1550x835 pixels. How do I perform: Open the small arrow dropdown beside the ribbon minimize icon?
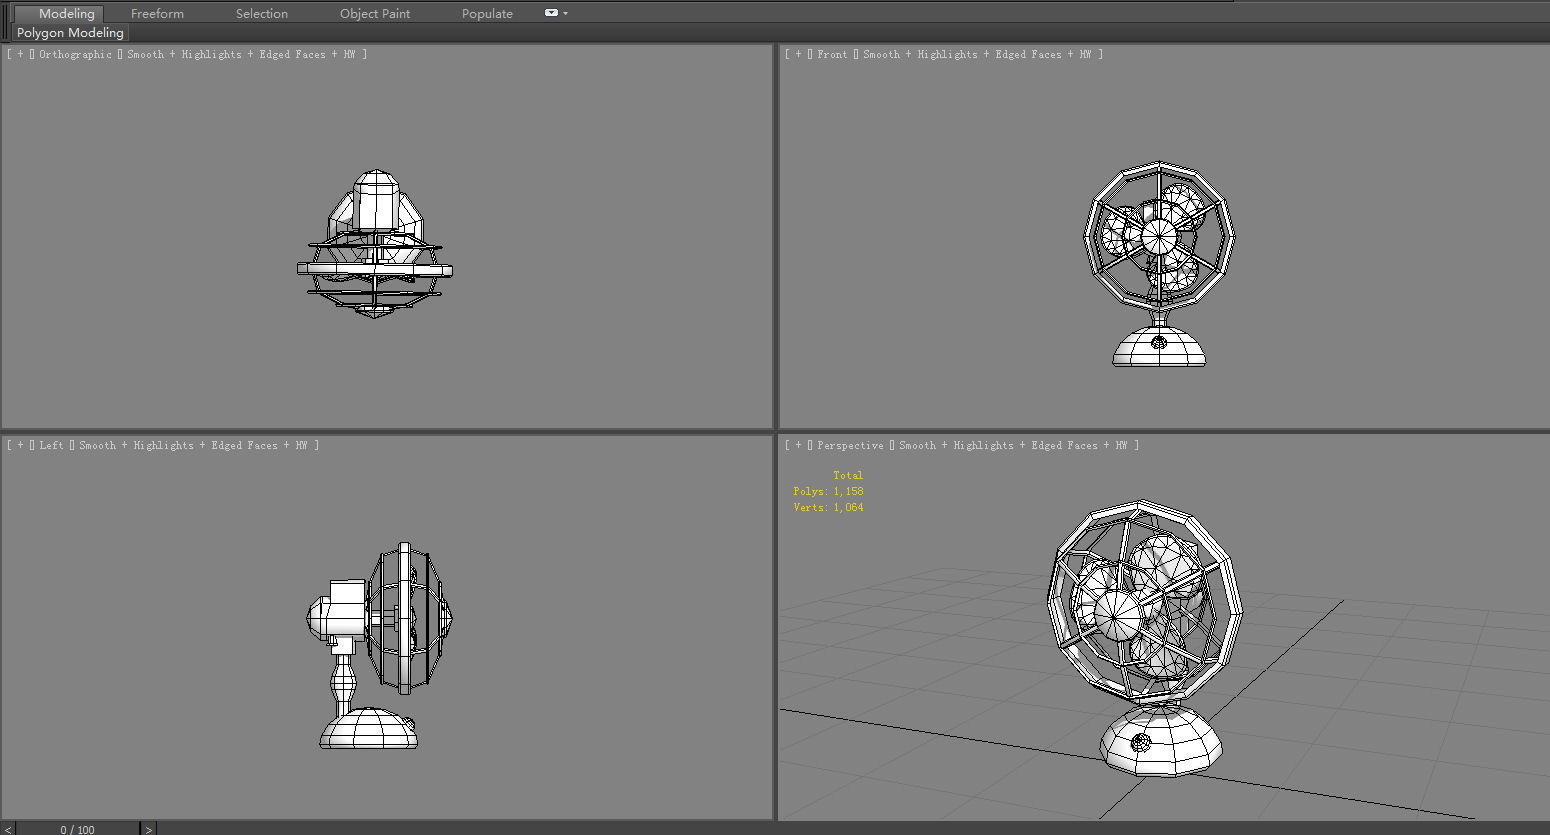click(x=566, y=13)
